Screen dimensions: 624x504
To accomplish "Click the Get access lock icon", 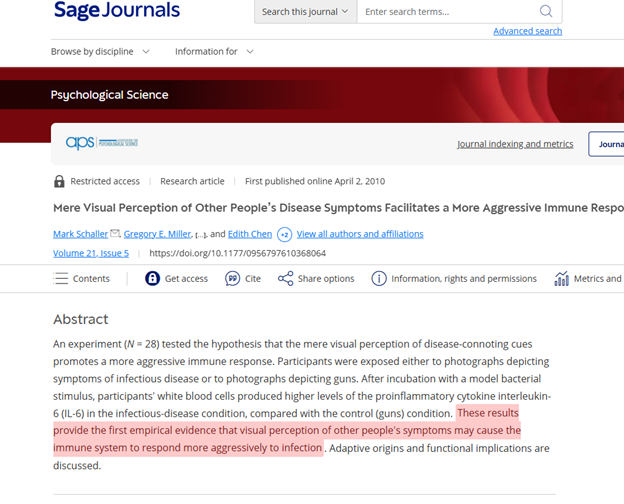I will (152, 279).
